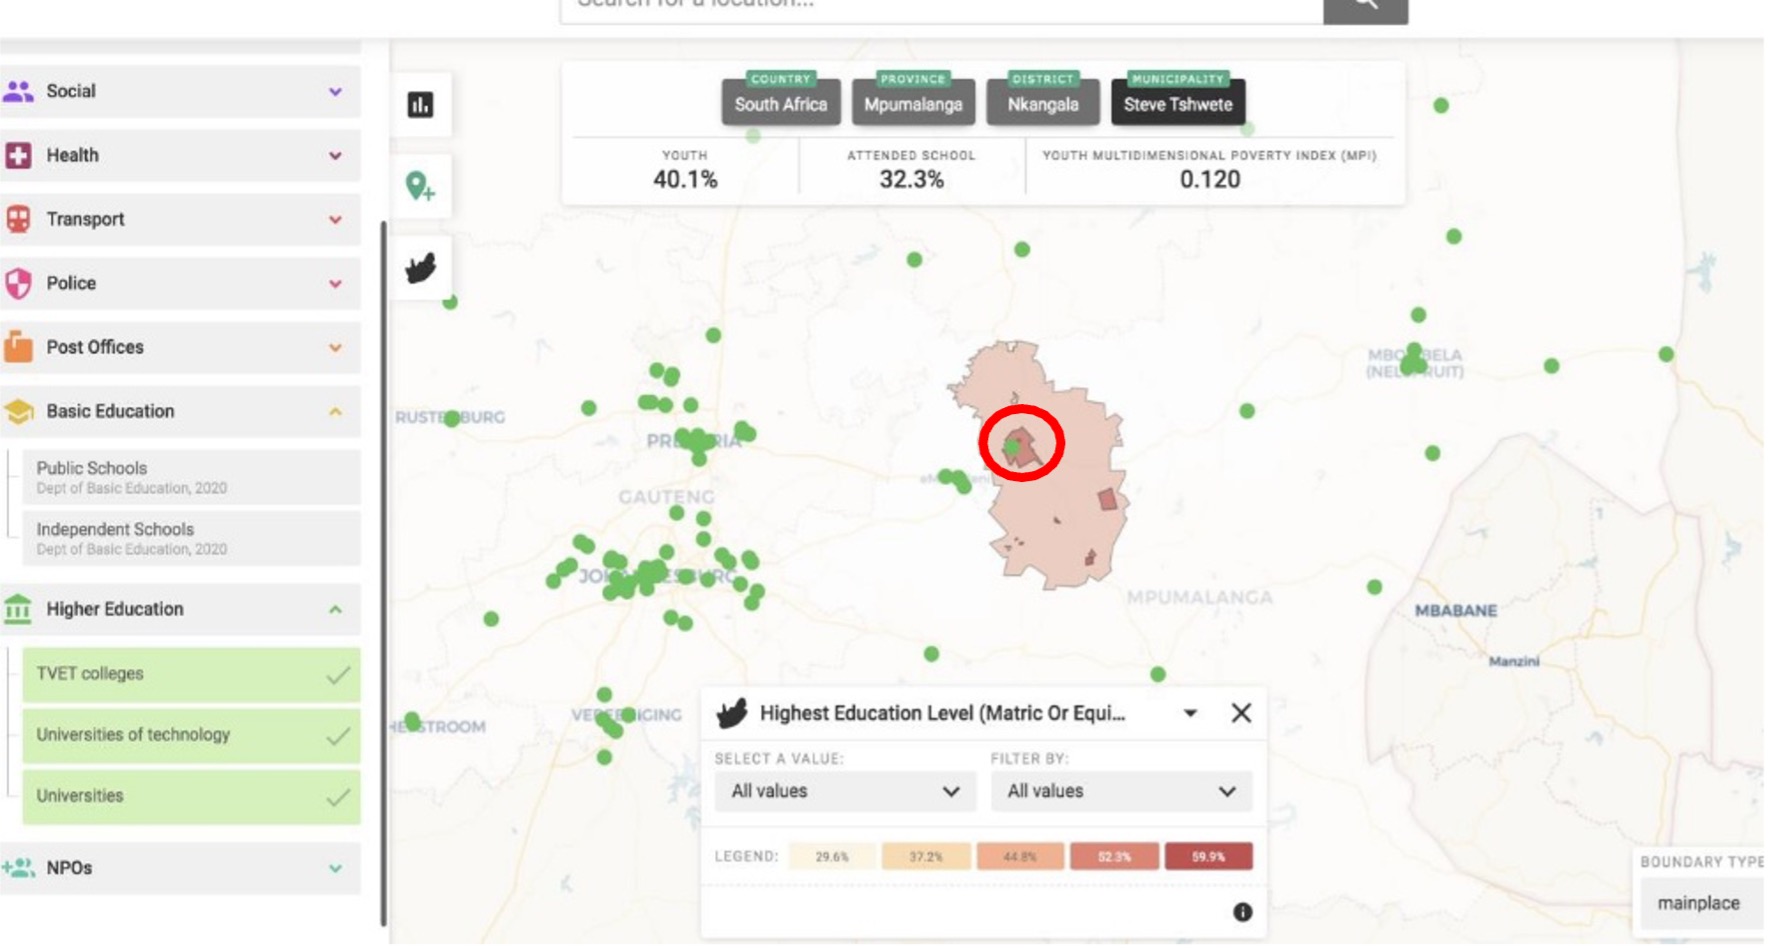Viewport: 1769px width, 948px height.
Task: Click the add location pin icon
Action: (420, 186)
